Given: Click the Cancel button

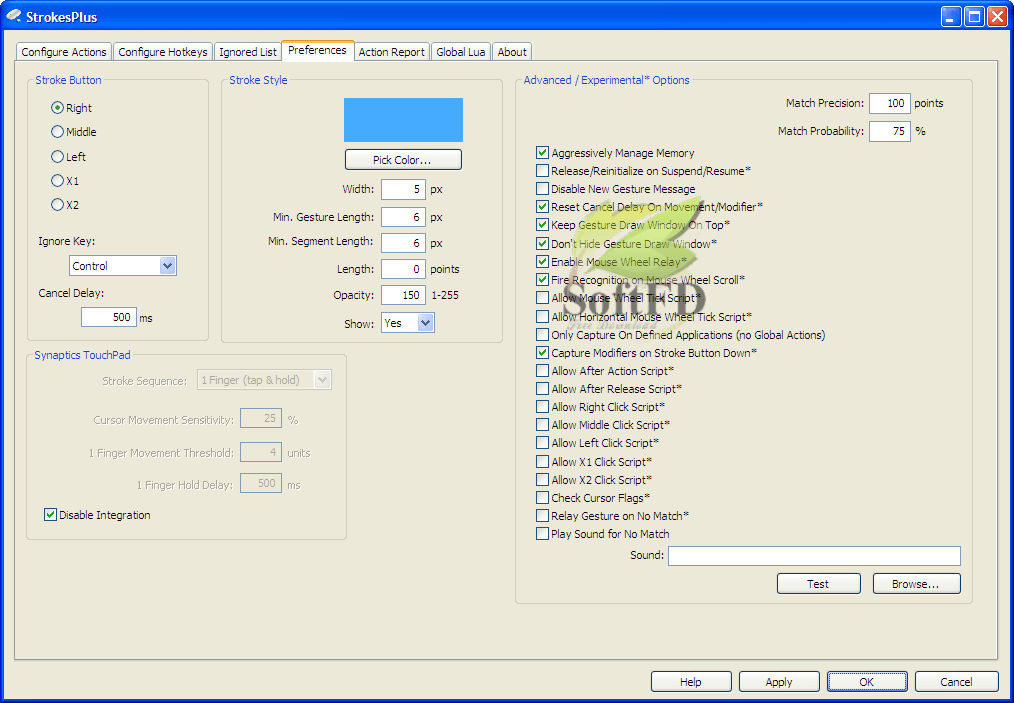Looking at the screenshot, I should click(956, 682).
